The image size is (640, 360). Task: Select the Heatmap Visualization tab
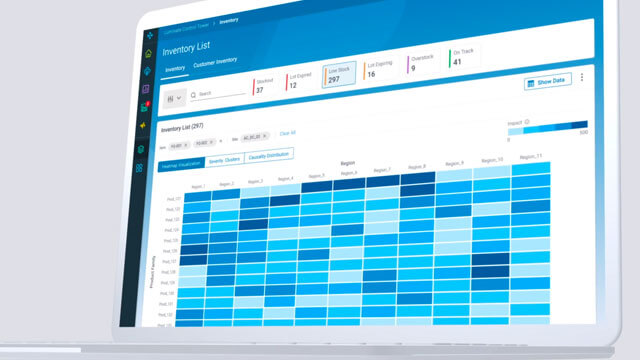(181, 164)
